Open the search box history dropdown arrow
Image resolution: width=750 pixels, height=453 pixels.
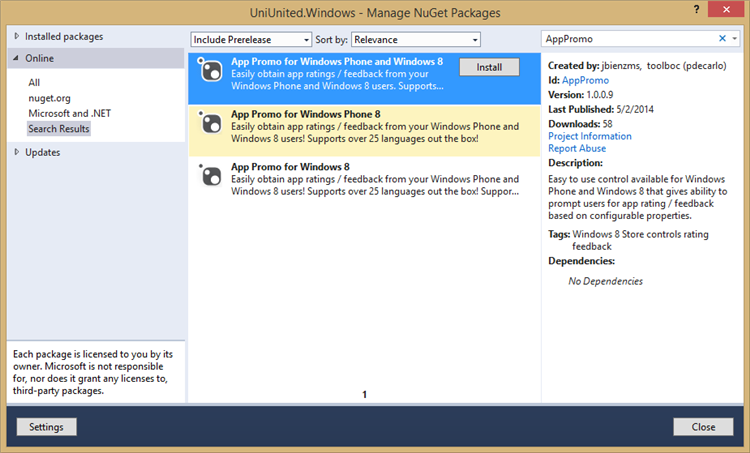pos(735,39)
